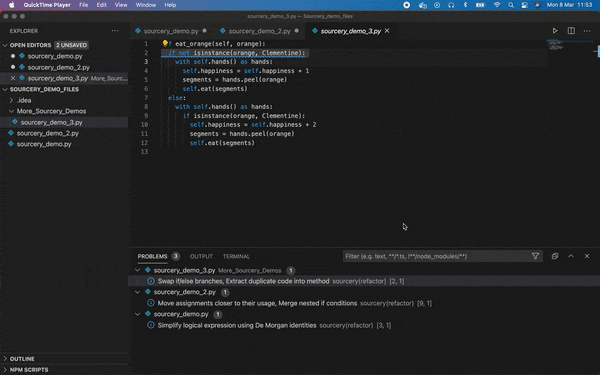Screen dimensions: 600x375
Task: Run the Python file with play icon
Action: 555,31
